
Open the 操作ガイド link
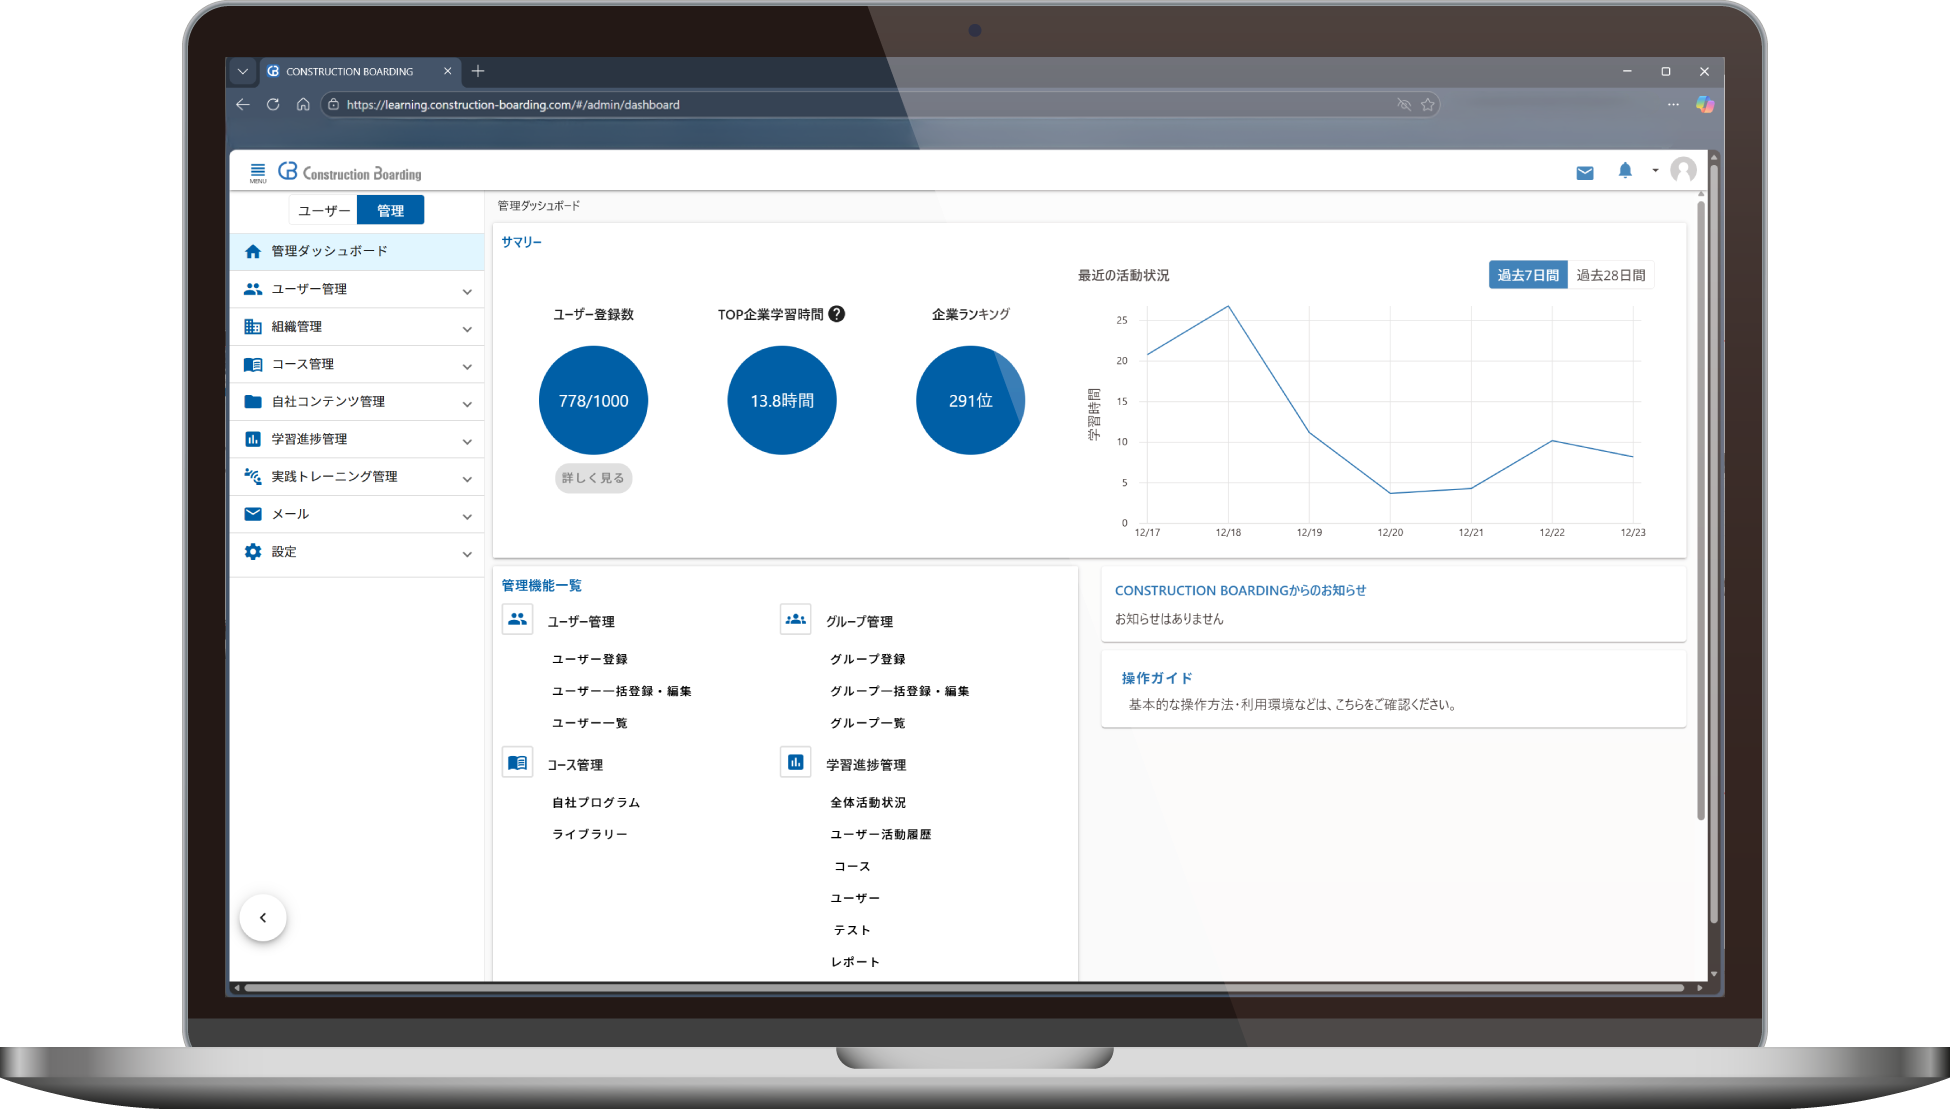point(1156,678)
